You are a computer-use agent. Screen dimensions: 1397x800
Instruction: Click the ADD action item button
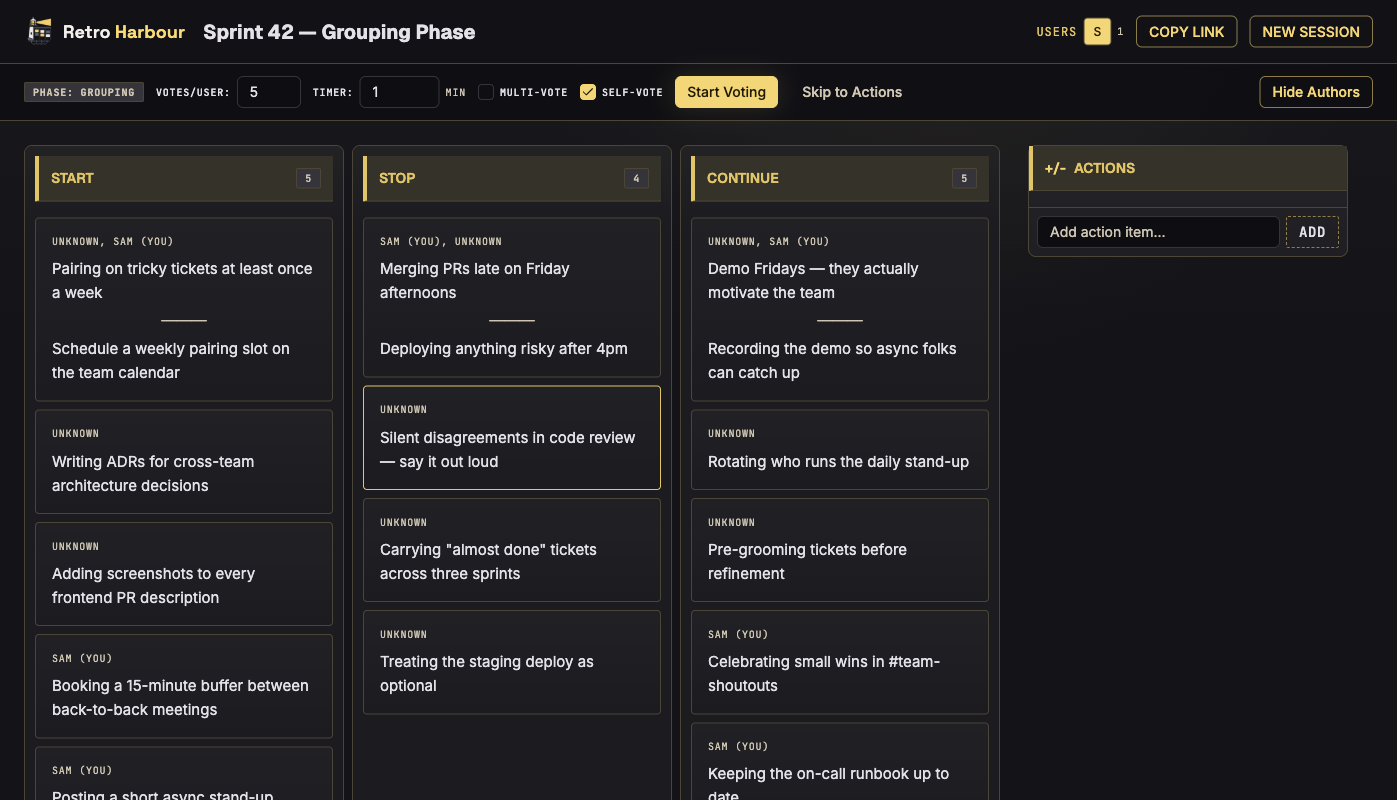tap(1312, 232)
